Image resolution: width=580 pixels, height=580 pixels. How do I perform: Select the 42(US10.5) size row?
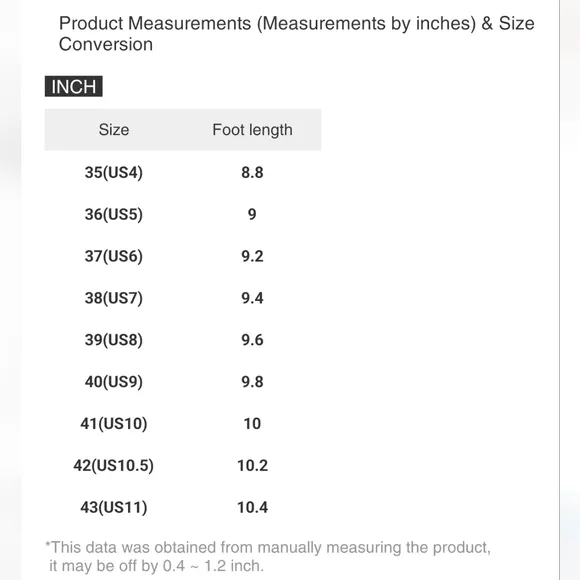pyautogui.click(x=183, y=465)
